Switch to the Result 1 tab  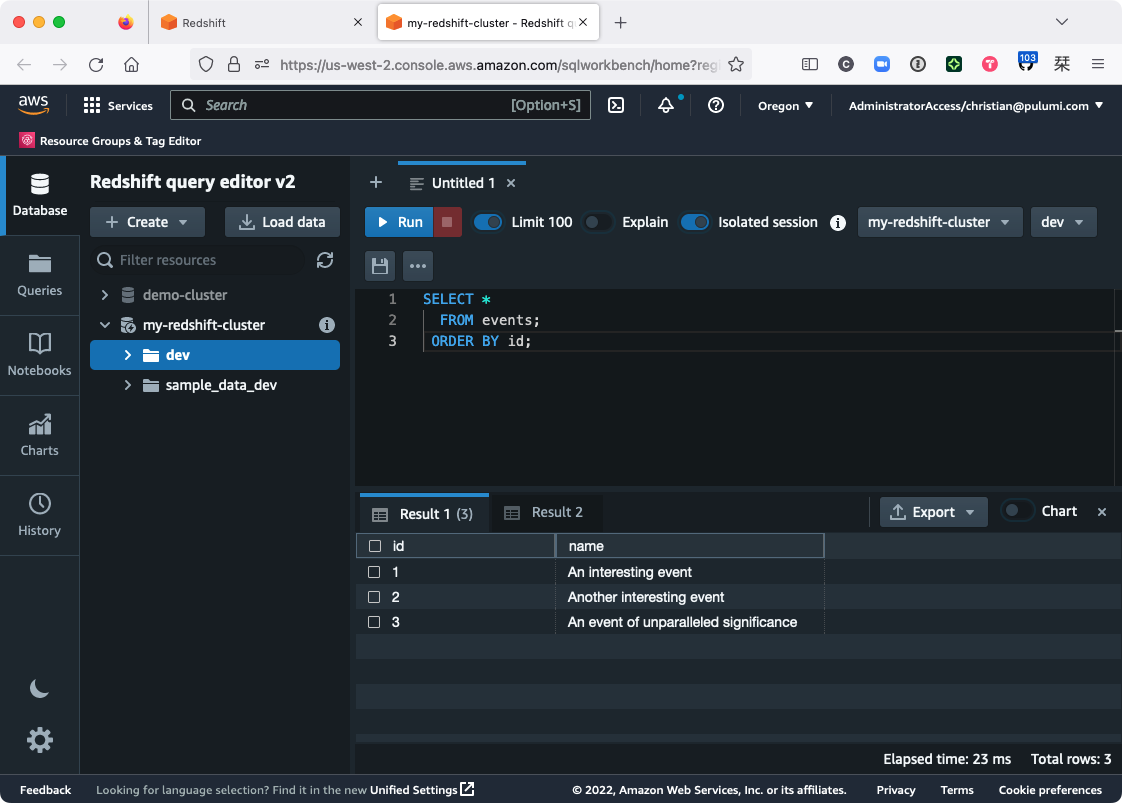(x=424, y=513)
